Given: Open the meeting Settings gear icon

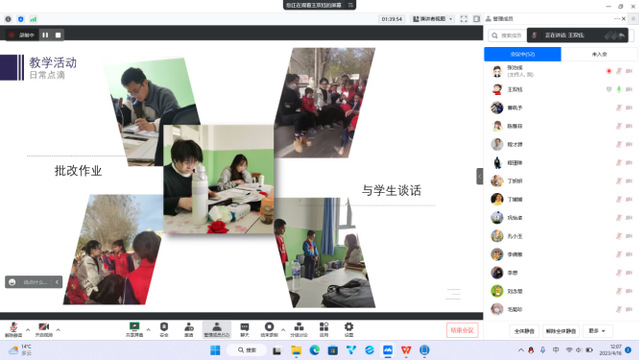Looking at the screenshot, I should pos(349,329).
